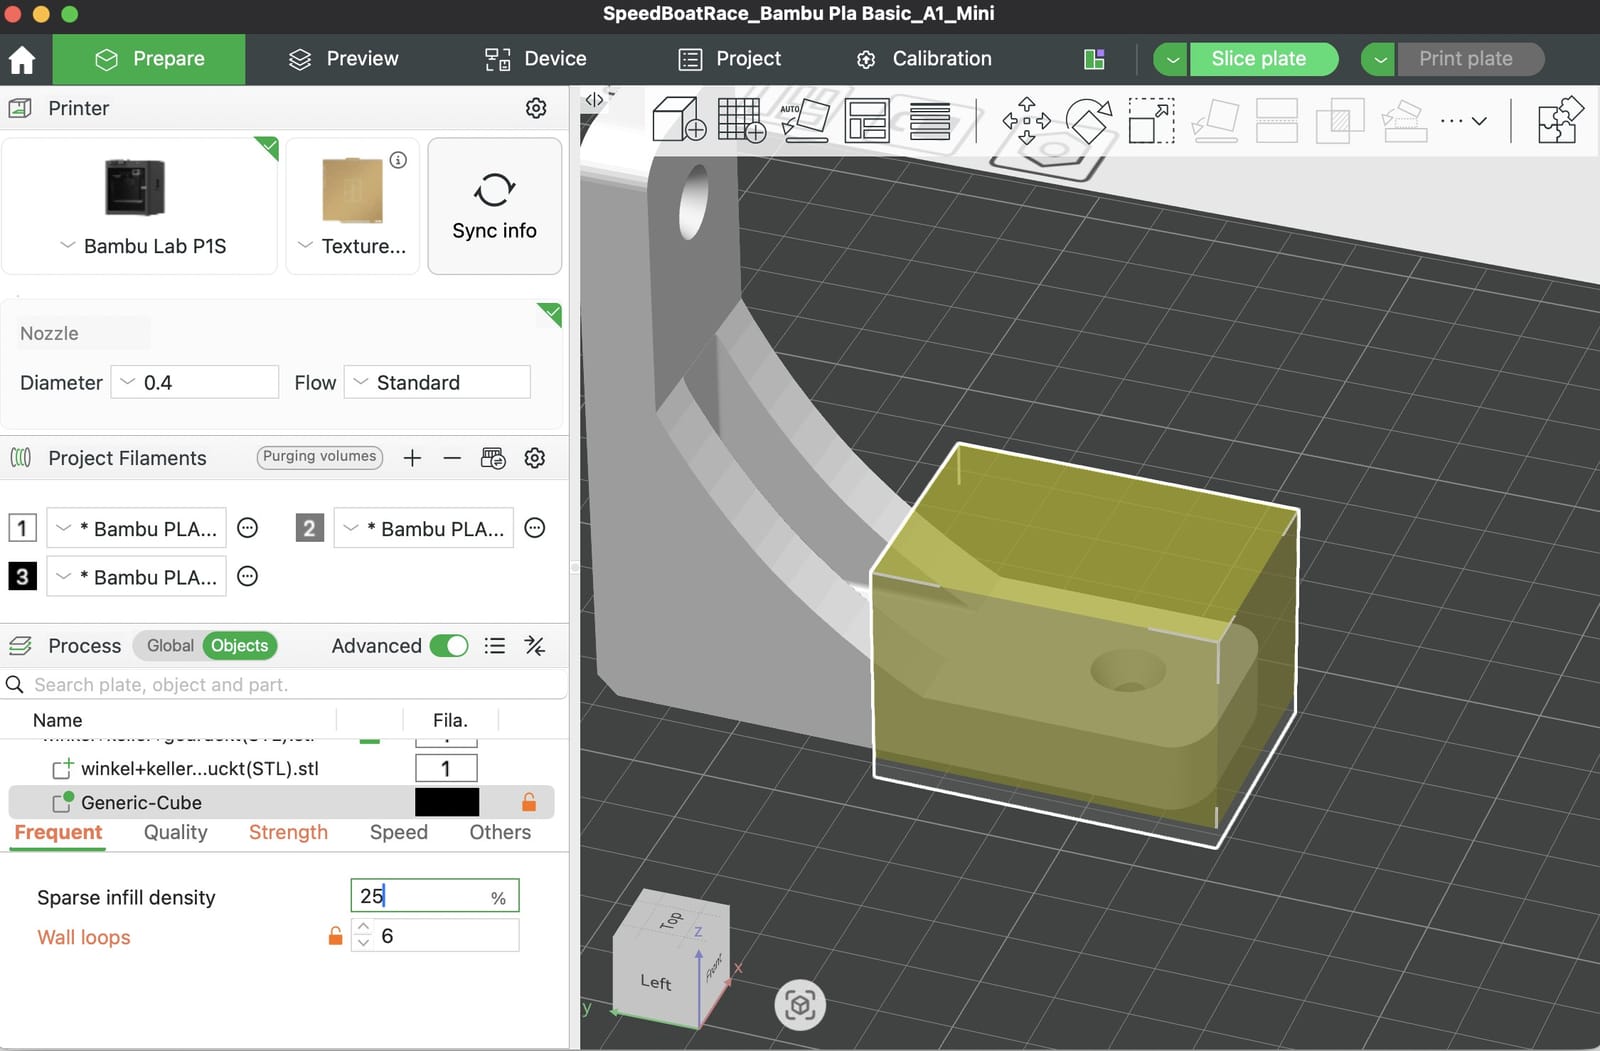The width and height of the screenshot is (1600, 1051).
Task: Click the Add cube primitive toolbar icon
Action: tap(679, 120)
